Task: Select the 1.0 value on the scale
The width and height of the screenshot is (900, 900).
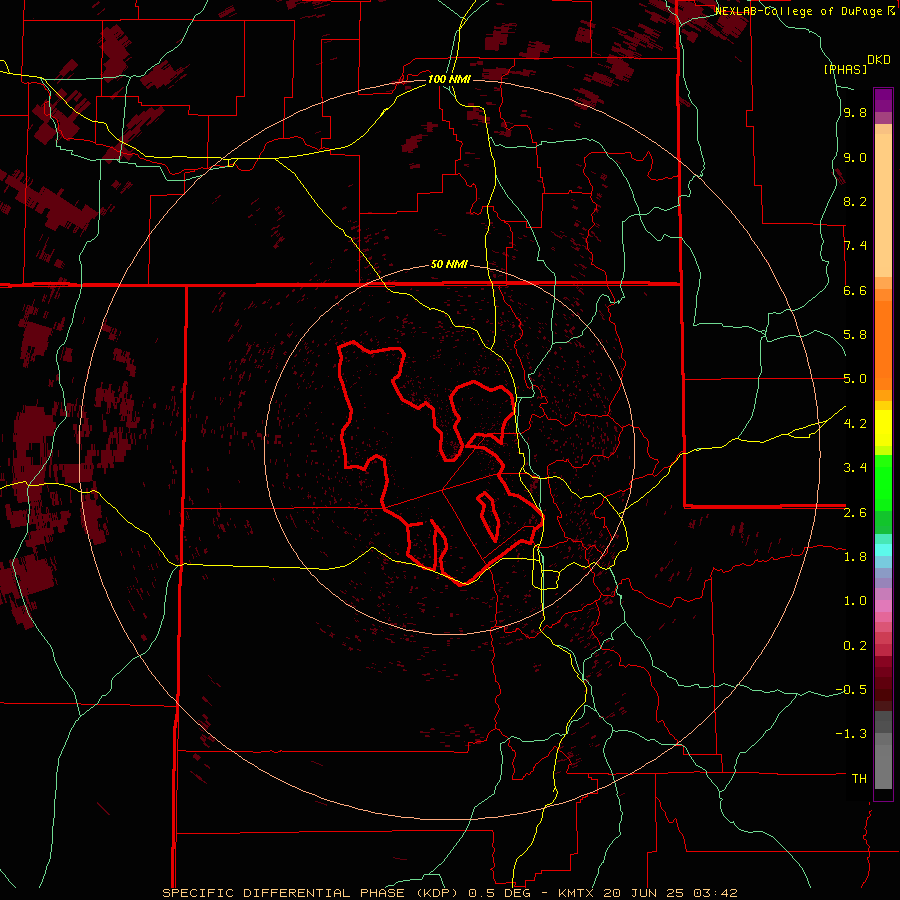Action: [855, 601]
